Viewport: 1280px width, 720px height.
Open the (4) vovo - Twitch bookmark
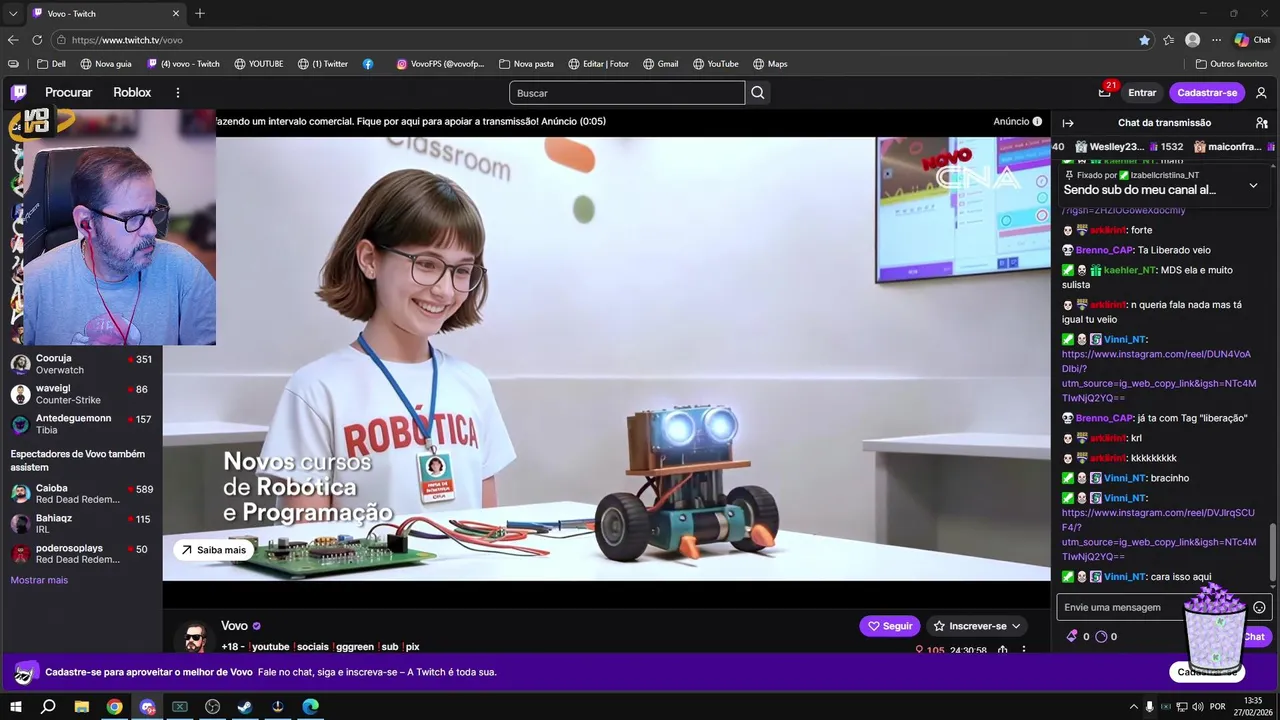(x=183, y=64)
